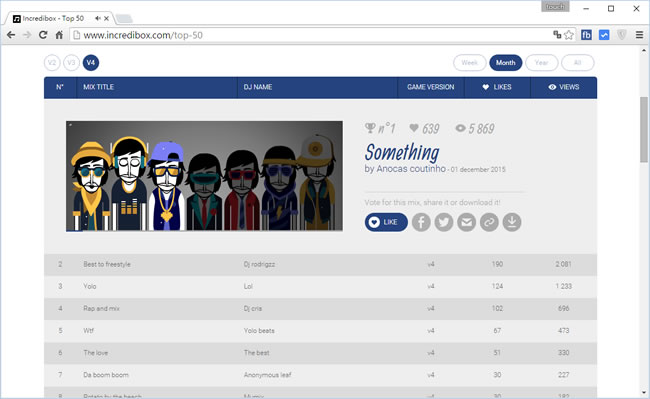Show the All time ranking
The width and height of the screenshot is (650, 399).
(x=577, y=63)
